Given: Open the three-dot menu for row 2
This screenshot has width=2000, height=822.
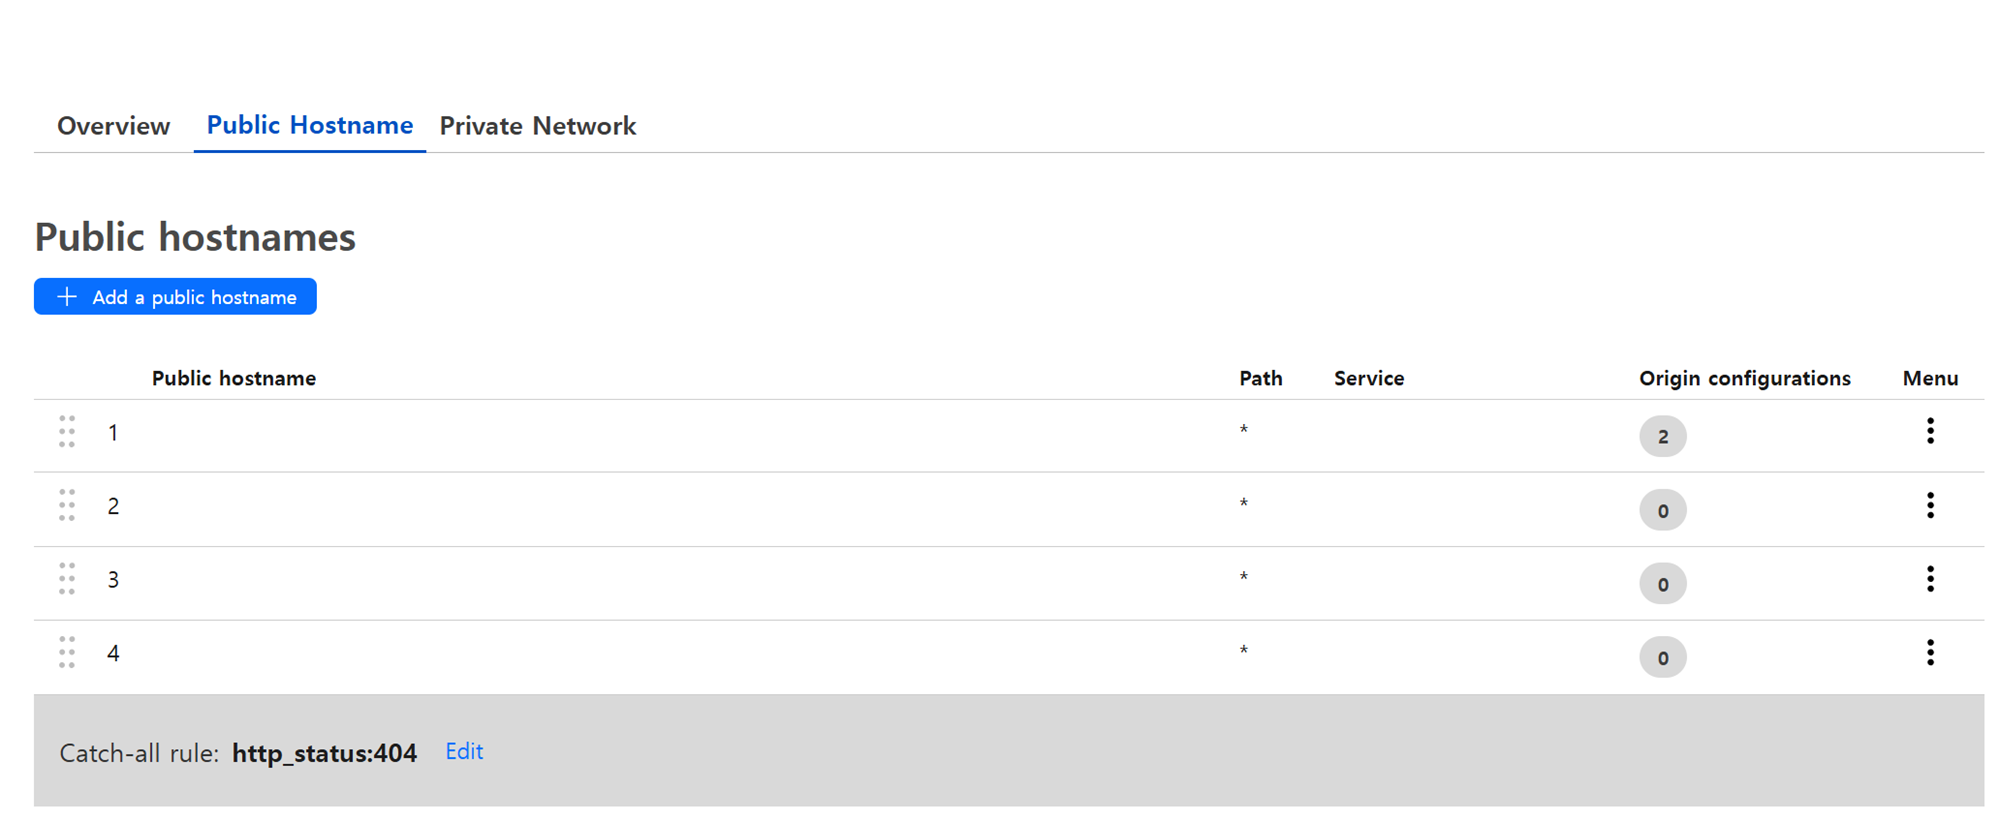Looking at the screenshot, I should click(1930, 506).
